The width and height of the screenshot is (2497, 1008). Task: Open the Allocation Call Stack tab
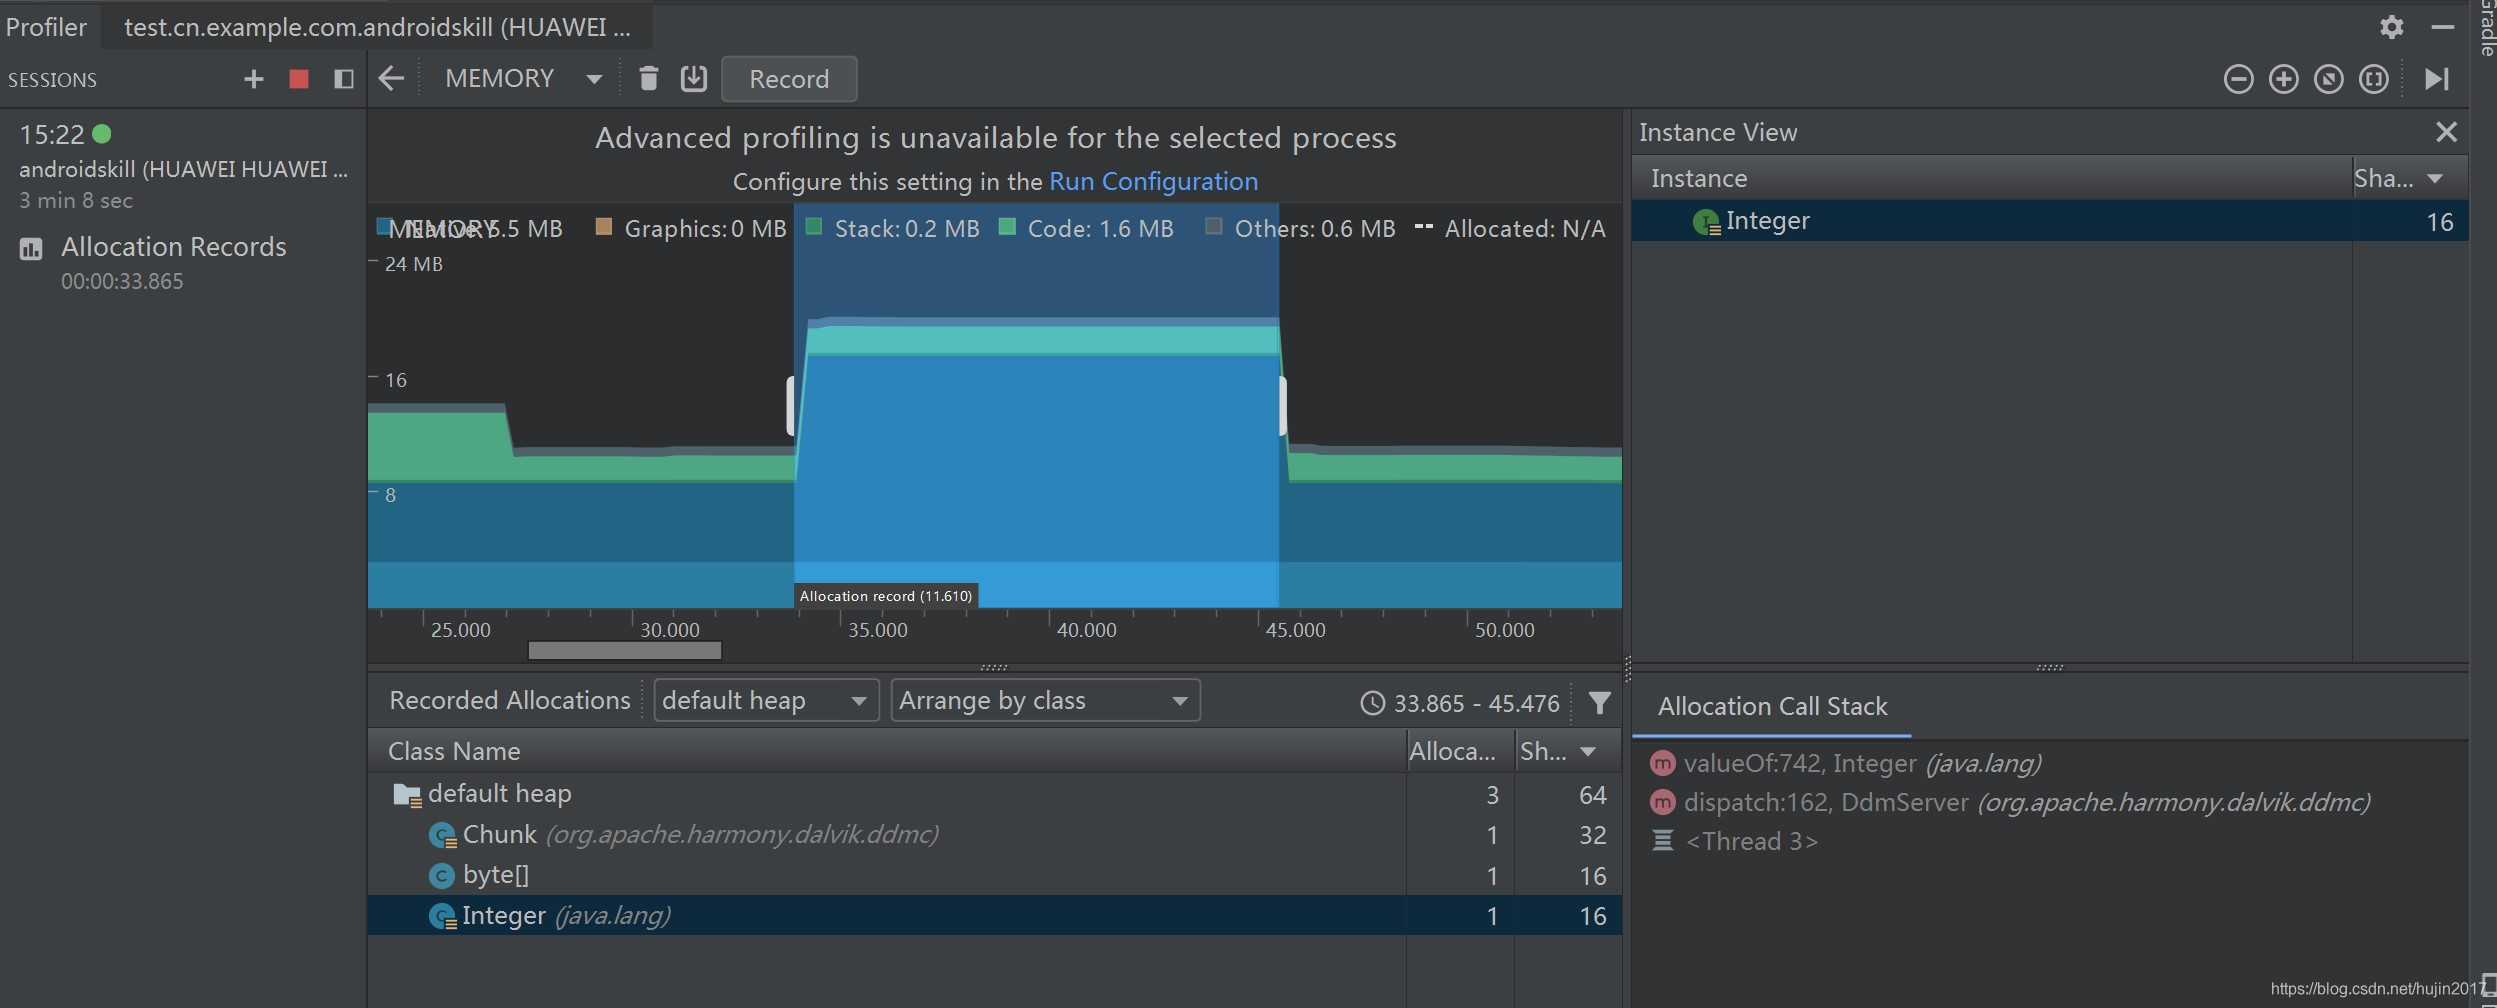1772,706
